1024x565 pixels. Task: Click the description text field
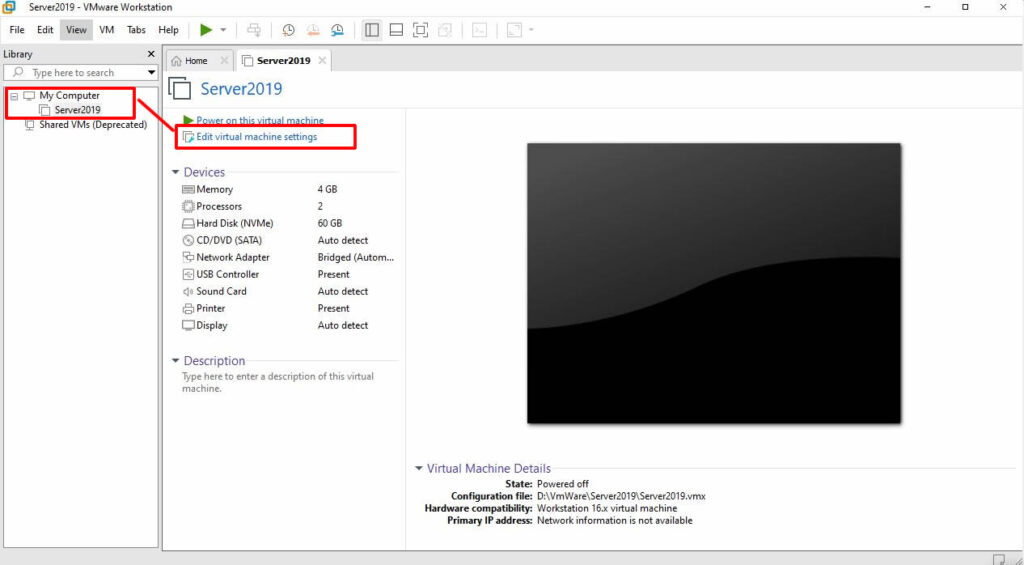pos(278,382)
